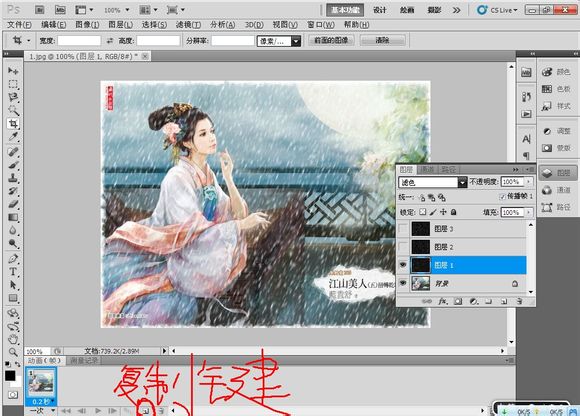Show 图层 2 visibility box
580x416 pixels.
[x=403, y=247]
